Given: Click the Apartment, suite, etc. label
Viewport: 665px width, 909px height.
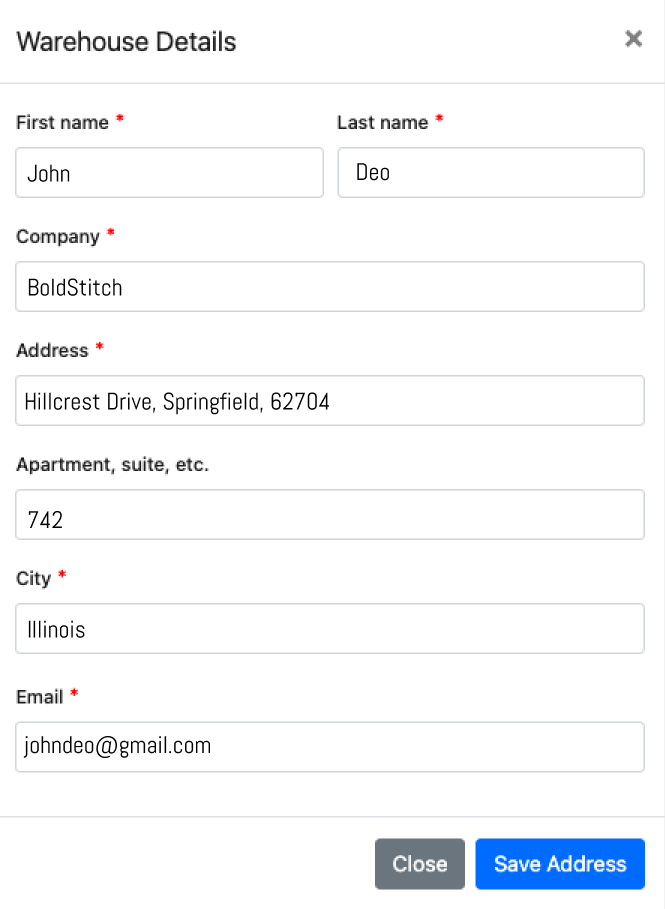Looking at the screenshot, I should [x=112, y=465].
